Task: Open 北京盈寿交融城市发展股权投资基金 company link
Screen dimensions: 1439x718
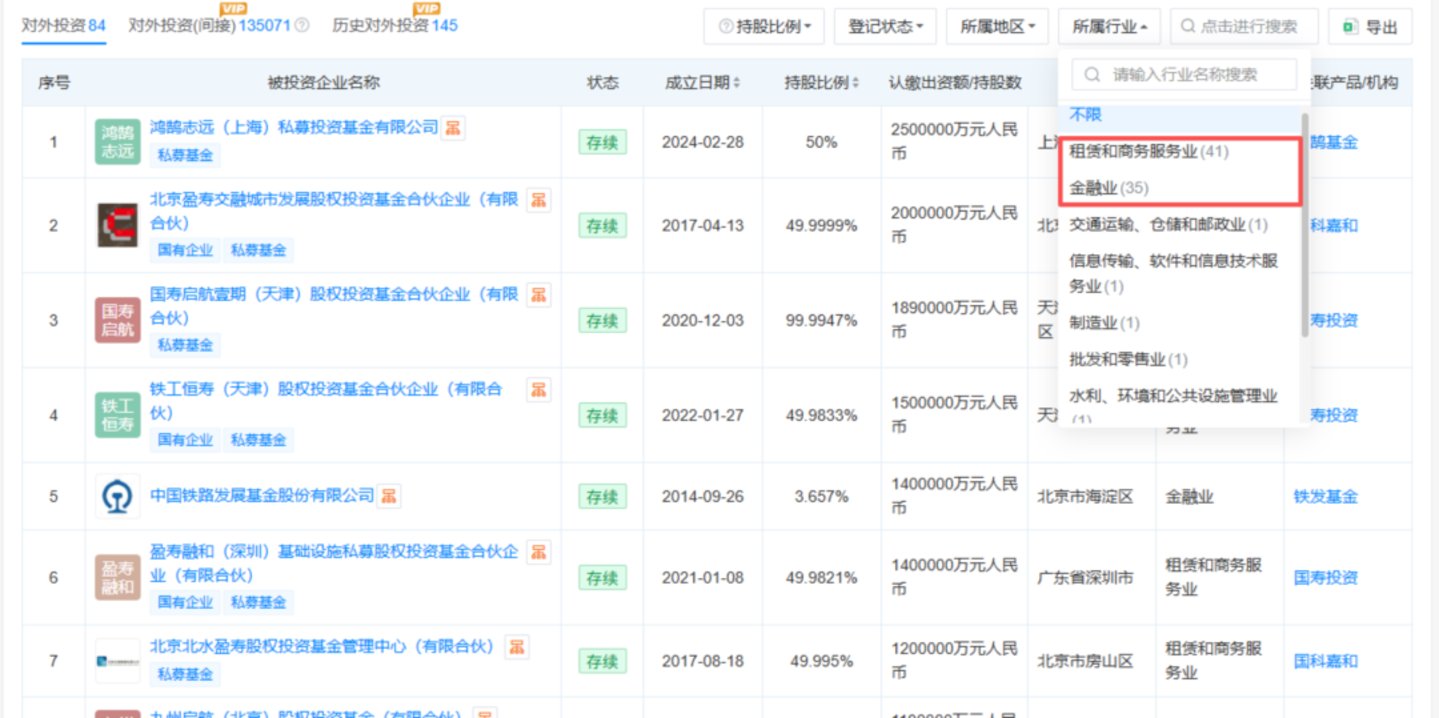Action: tap(334, 210)
